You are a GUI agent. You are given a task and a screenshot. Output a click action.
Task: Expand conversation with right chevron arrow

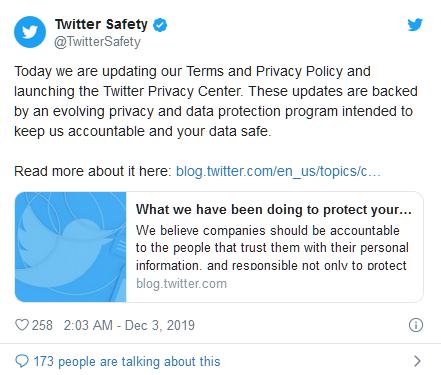417,361
